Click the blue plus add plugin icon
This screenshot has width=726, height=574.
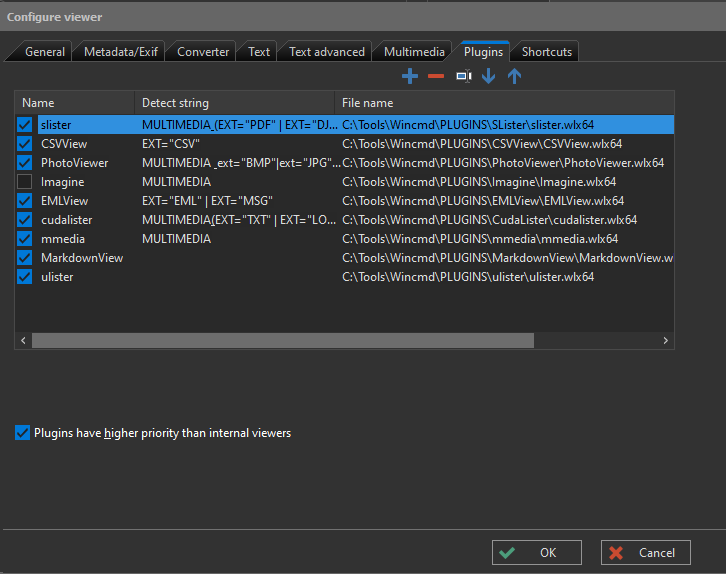(x=410, y=76)
